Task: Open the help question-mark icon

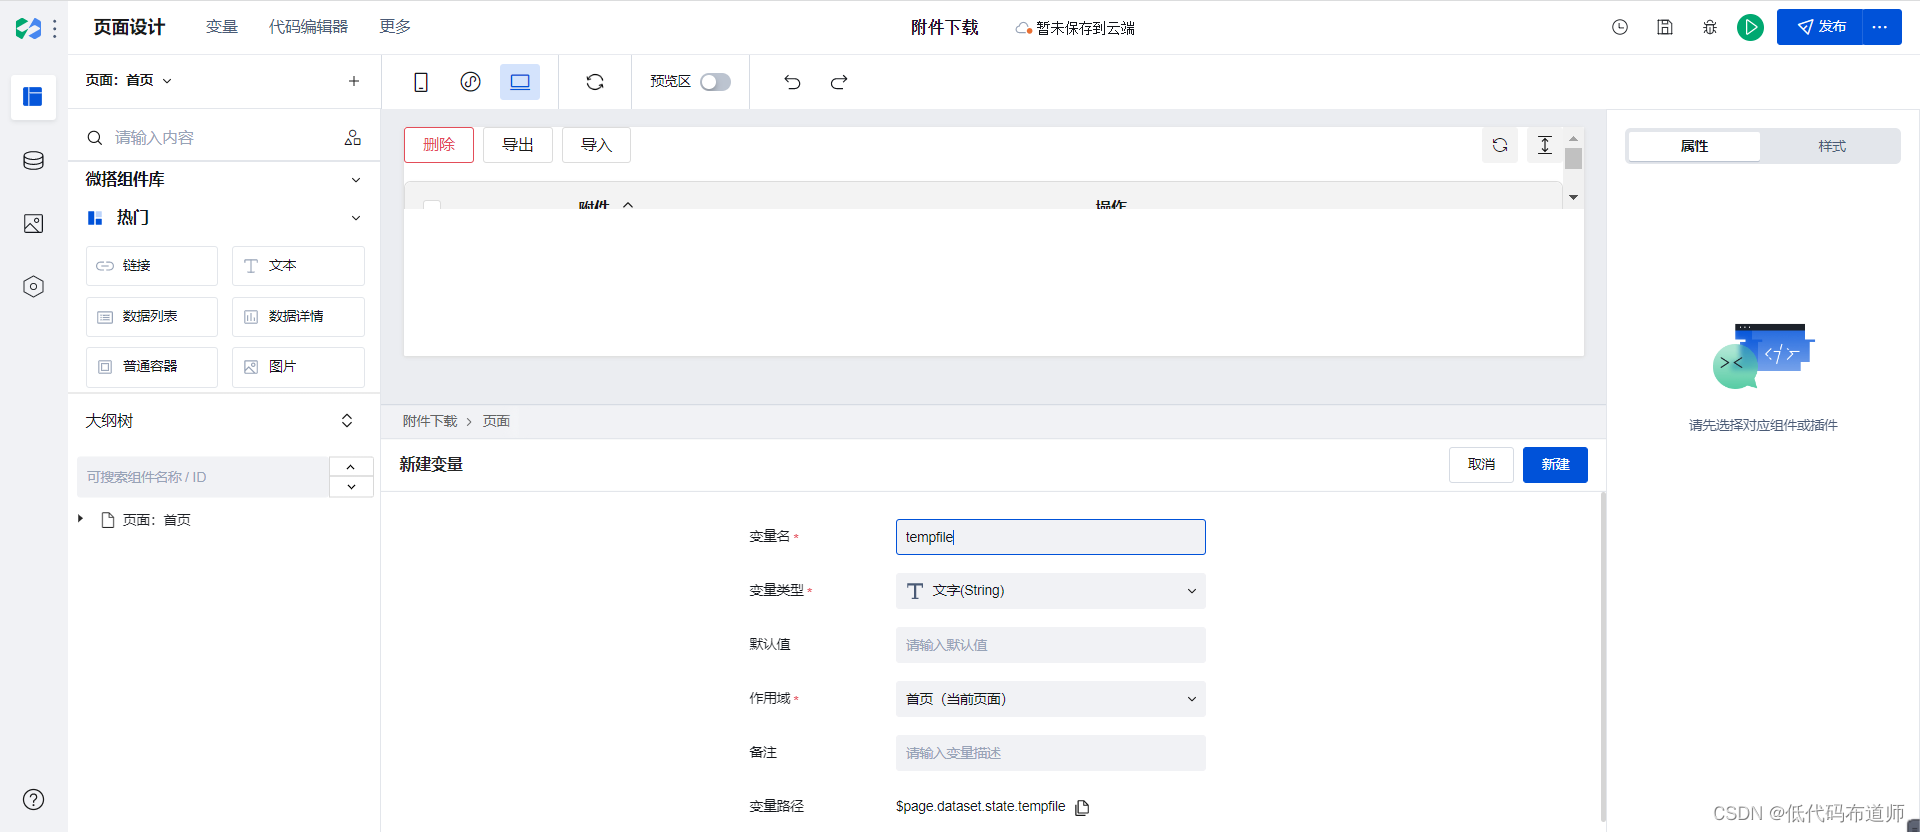Action: pyautogui.click(x=33, y=799)
